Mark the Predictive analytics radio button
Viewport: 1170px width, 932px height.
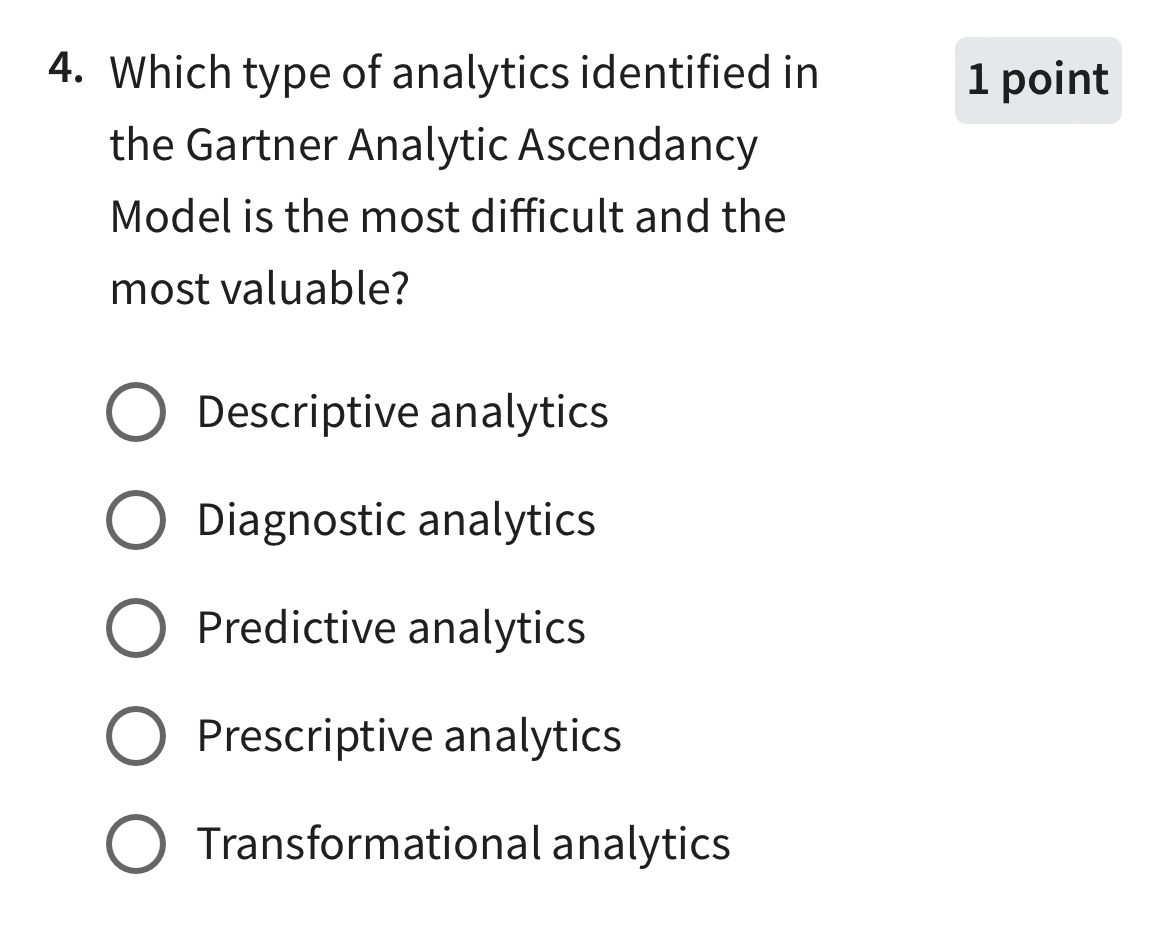coord(134,629)
